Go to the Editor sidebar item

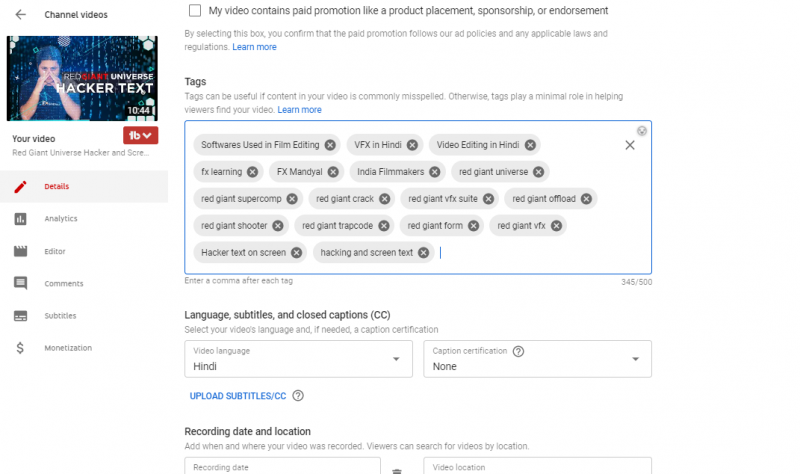(x=55, y=251)
